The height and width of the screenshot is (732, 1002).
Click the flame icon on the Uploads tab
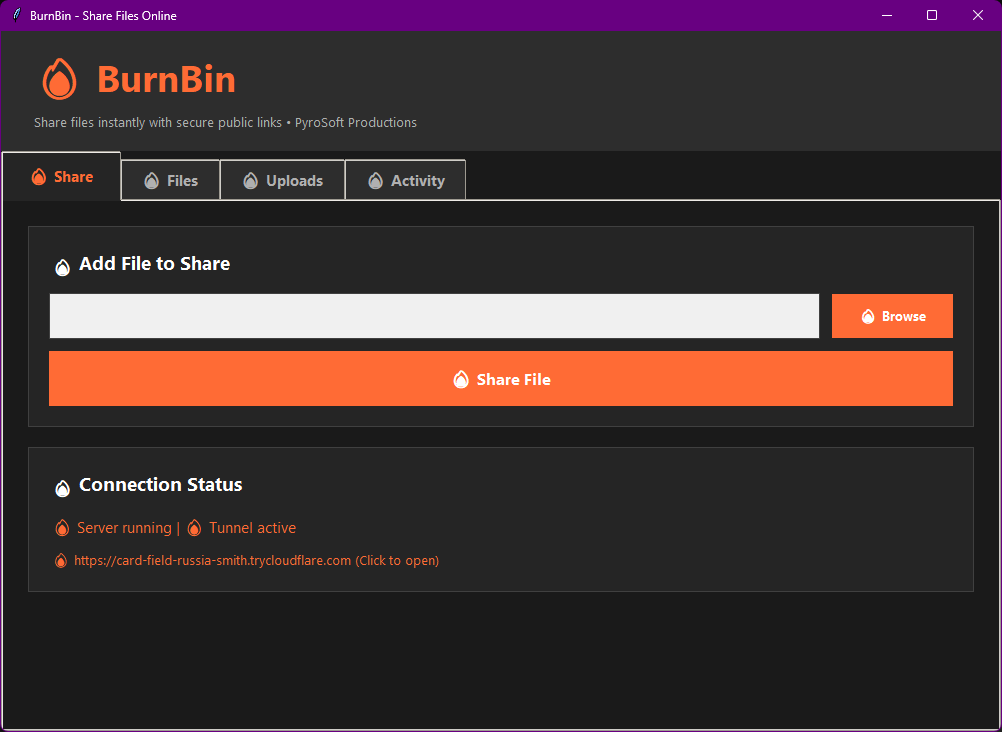250,181
